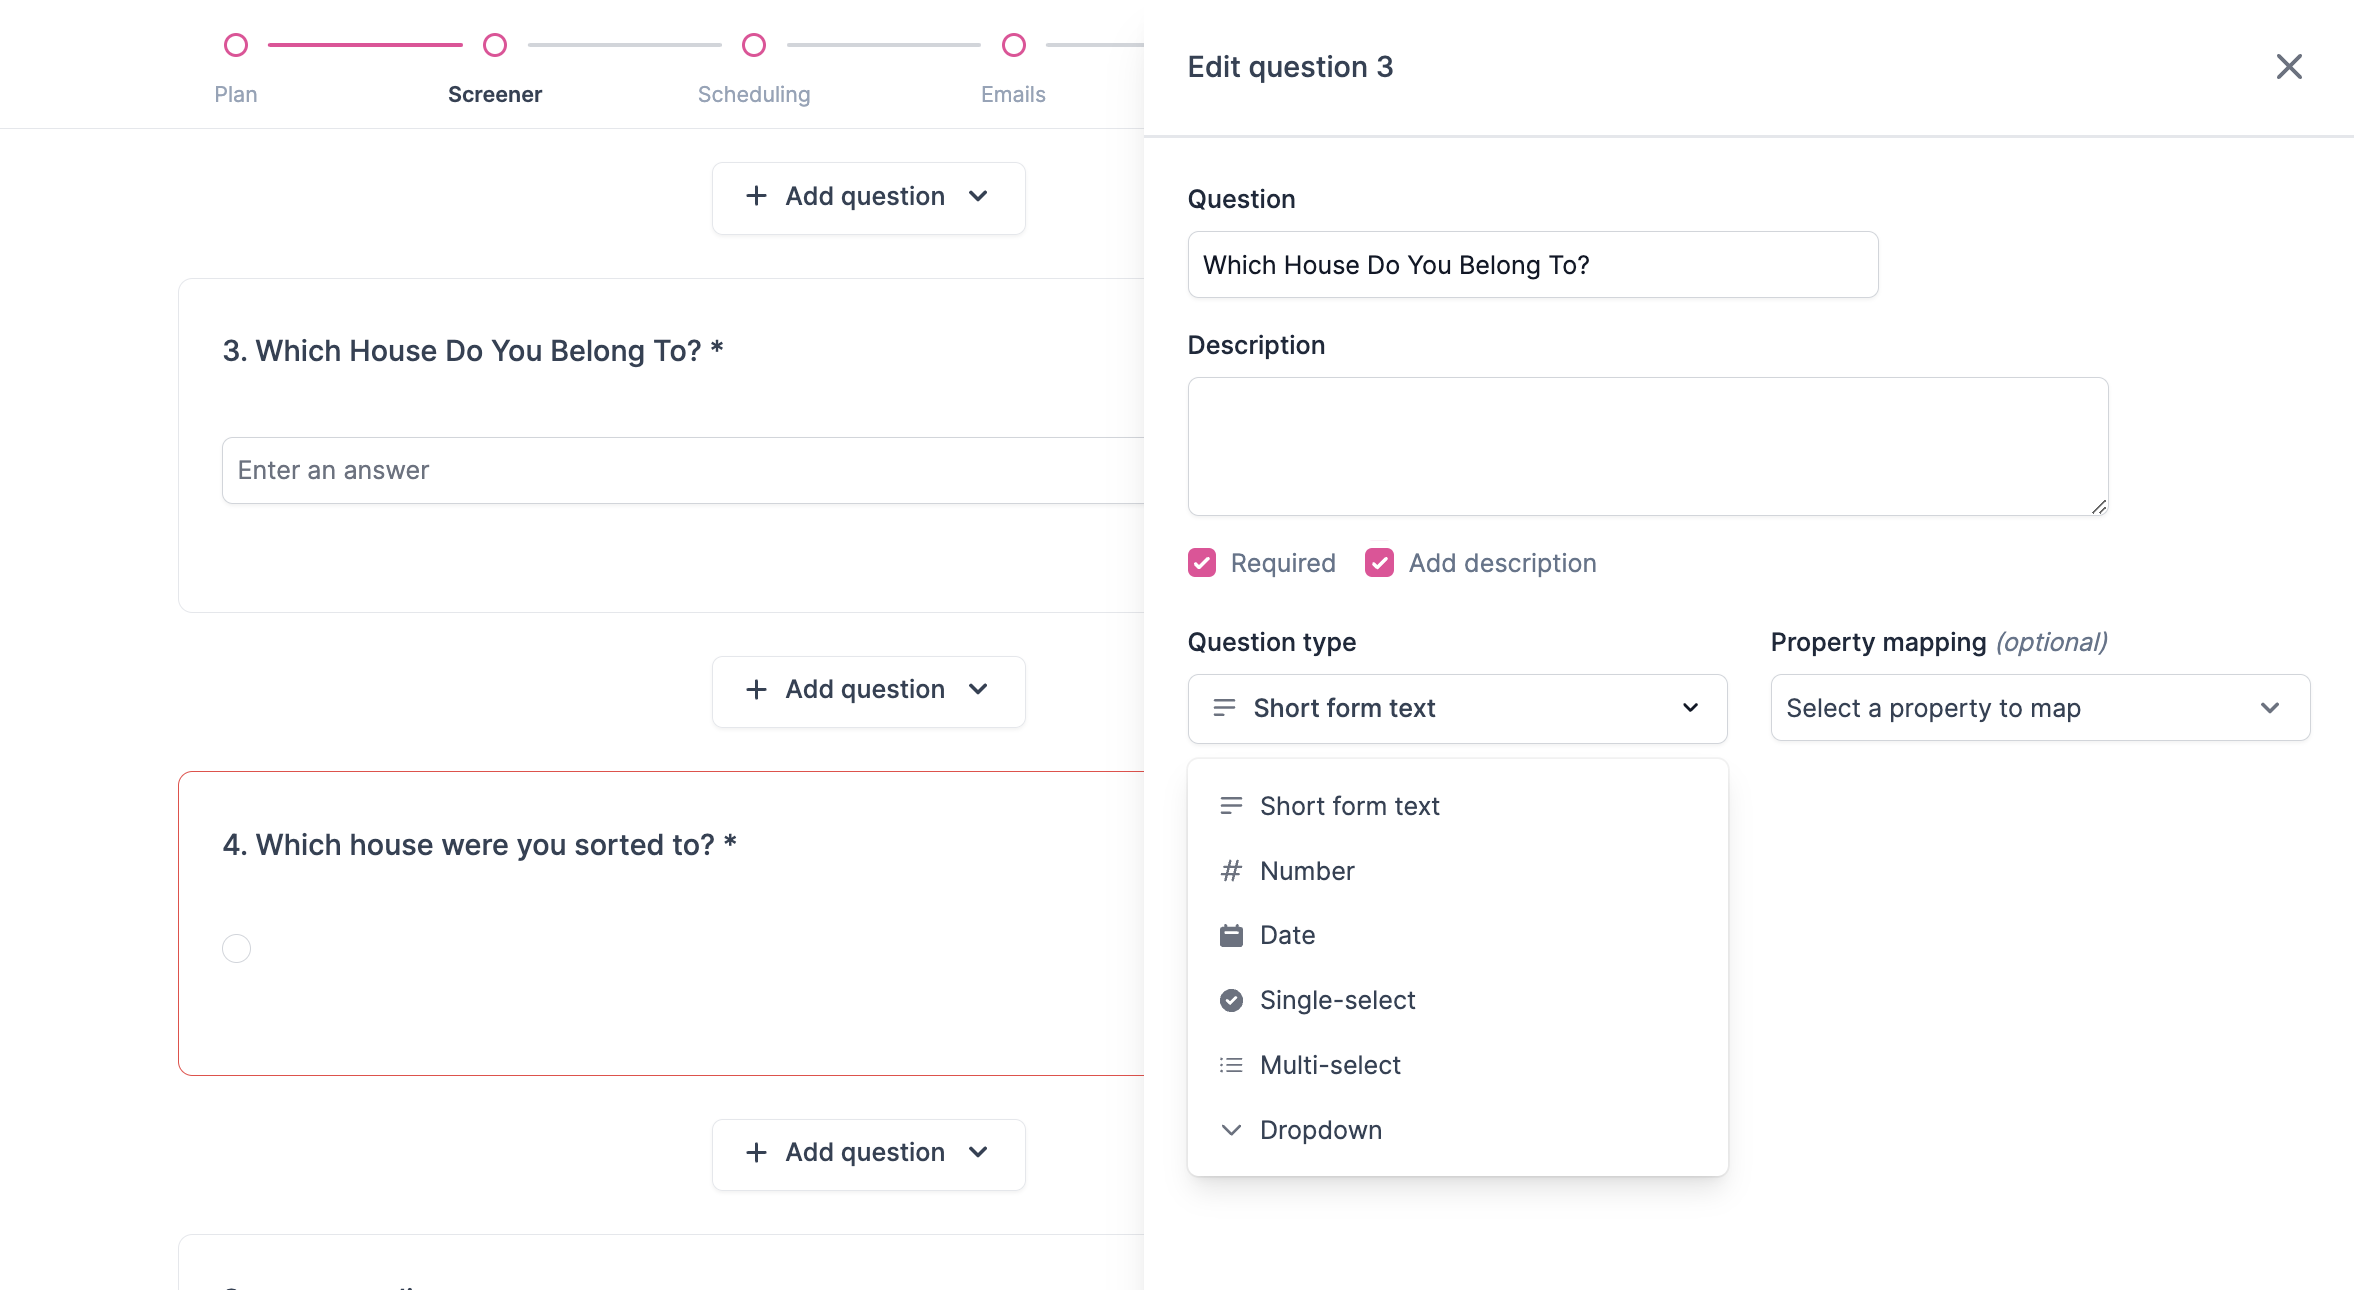
Task: Click the checkmark icon beside Single-select
Action: coord(1231,1000)
